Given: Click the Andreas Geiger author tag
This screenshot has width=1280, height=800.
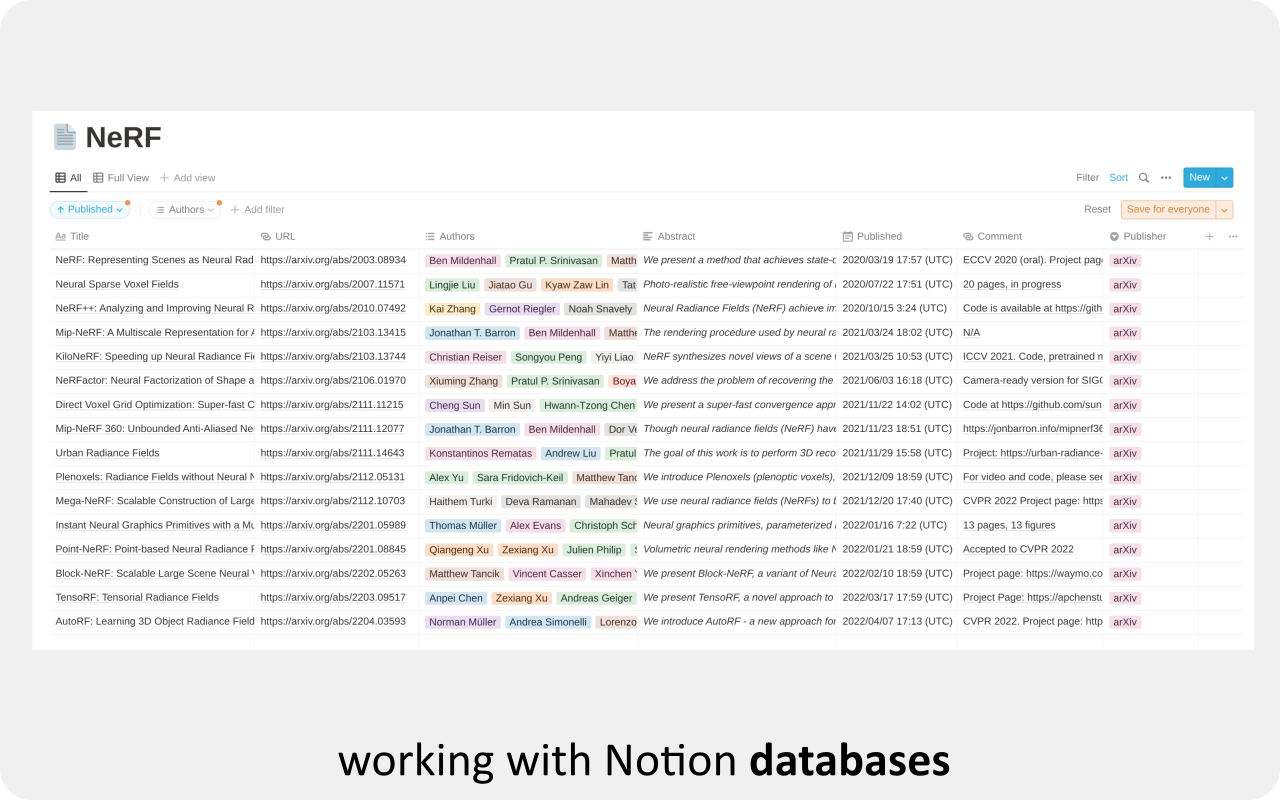Looking at the screenshot, I should tap(596, 598).
